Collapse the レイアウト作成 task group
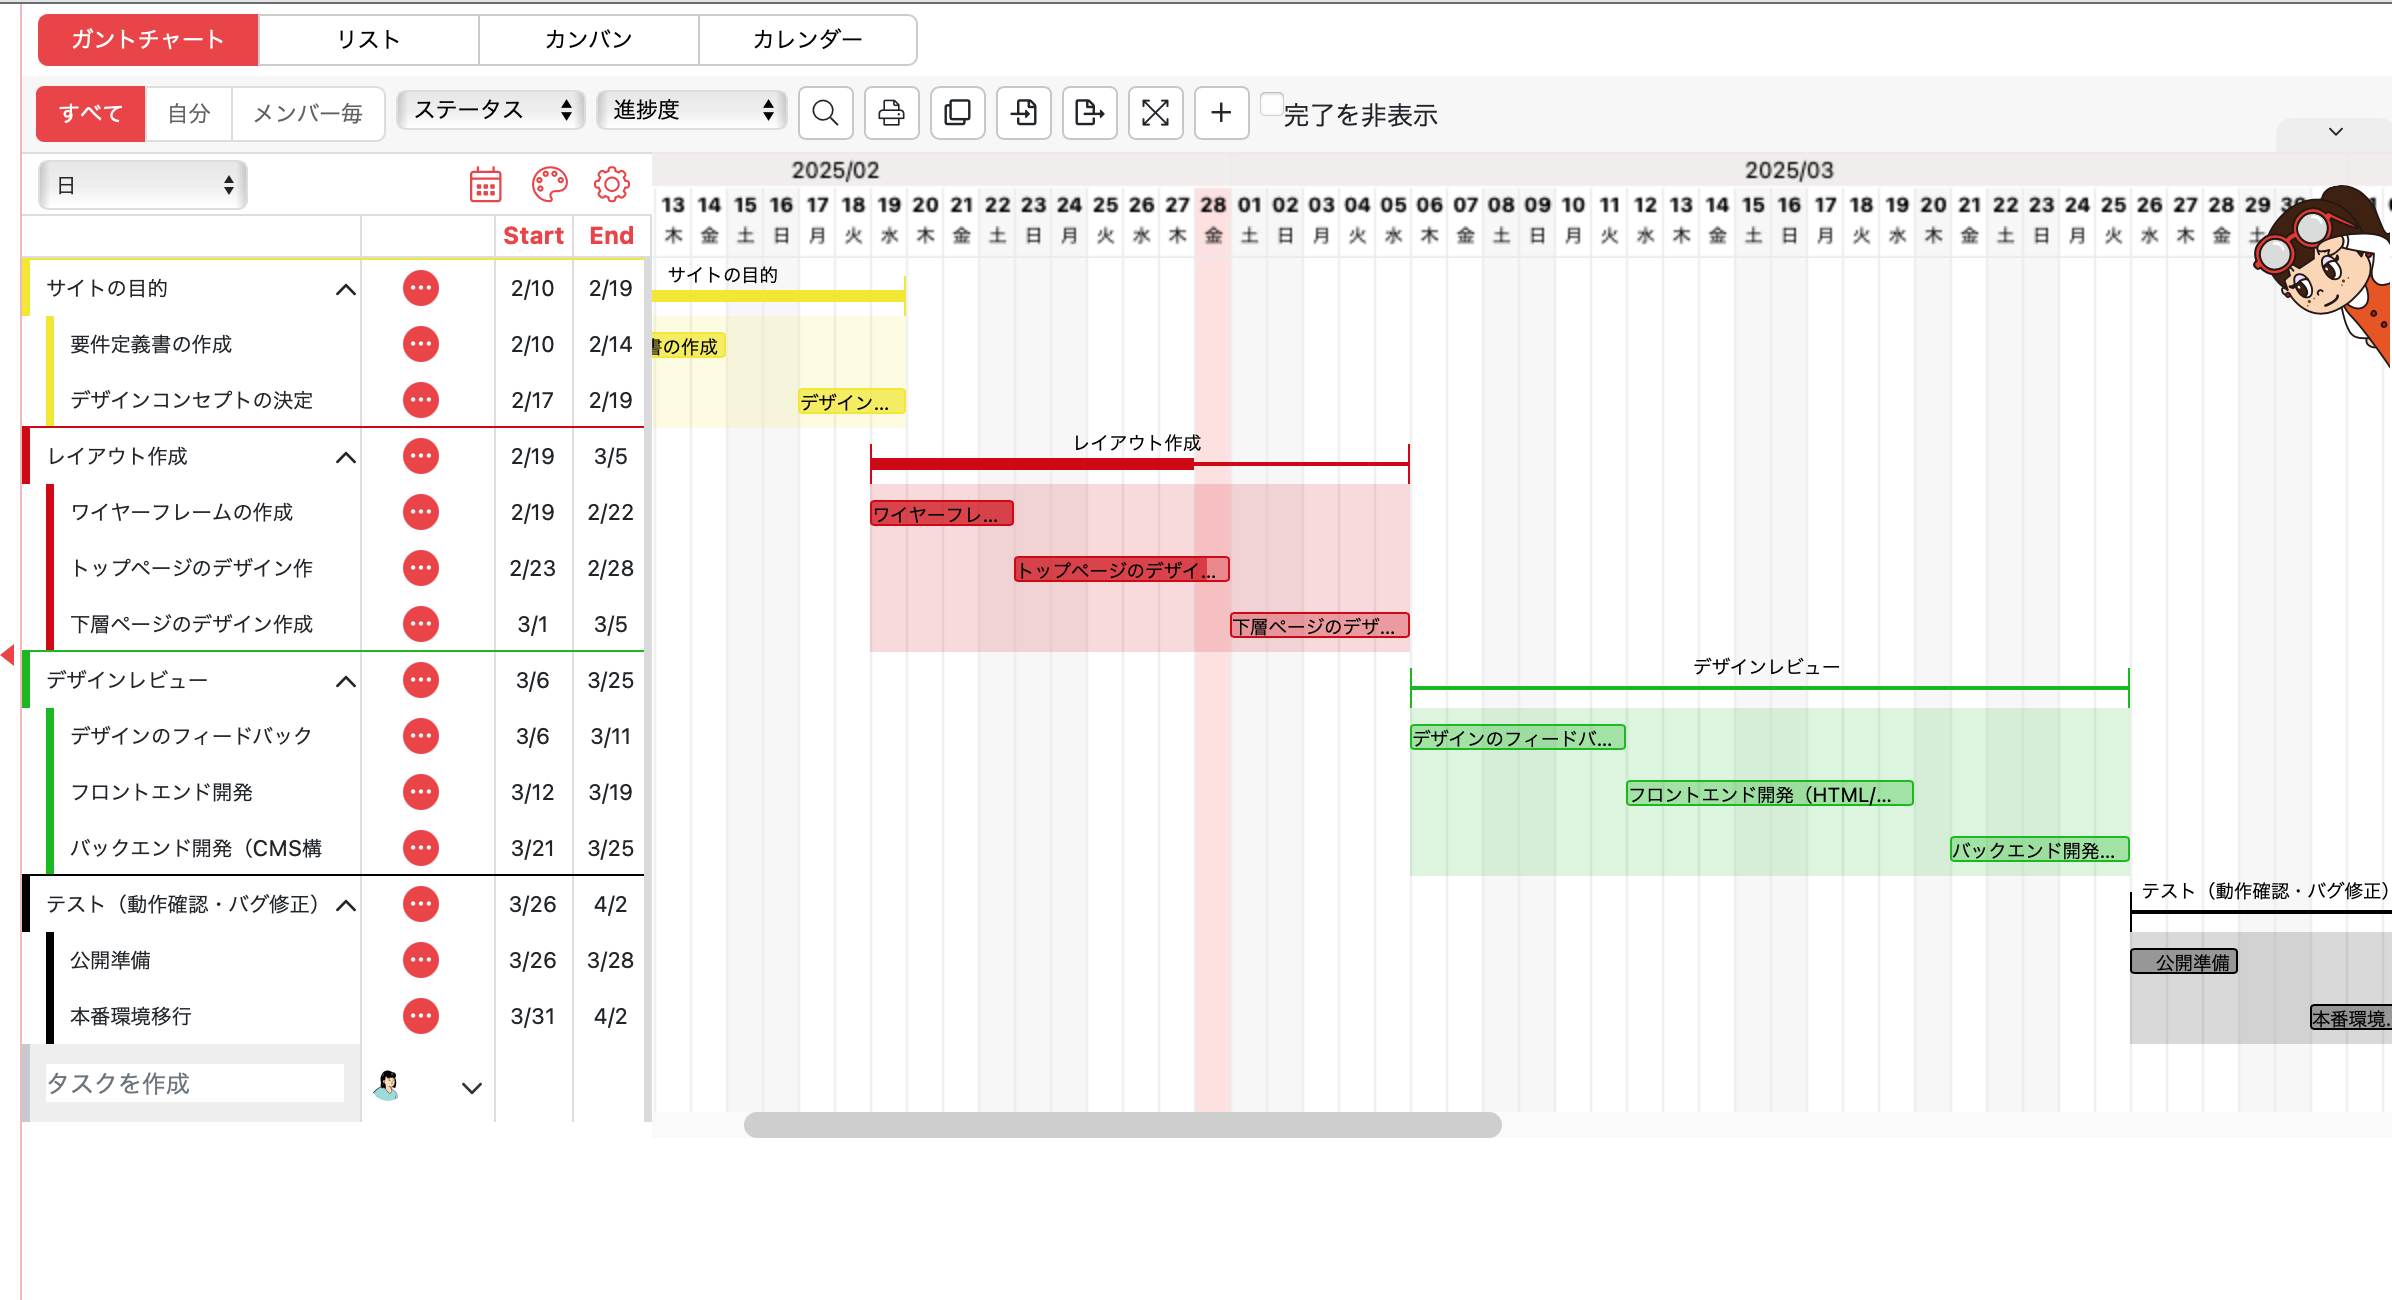 click(346, 458)
